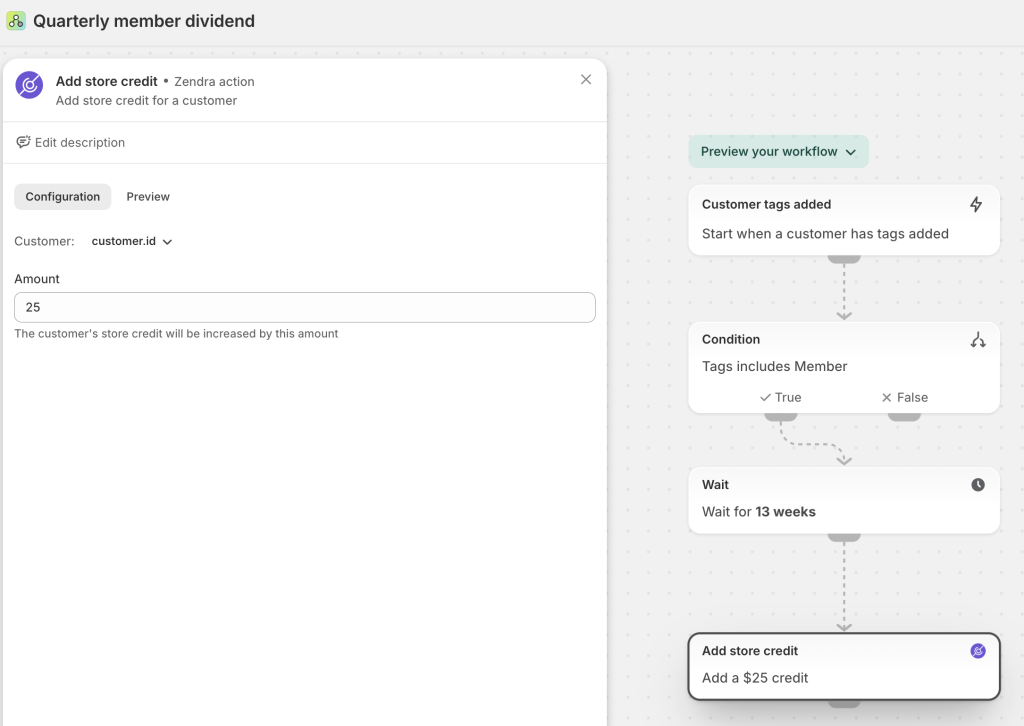Click the Amount input field
1024x726 pixels.
[x=305, y=308]
